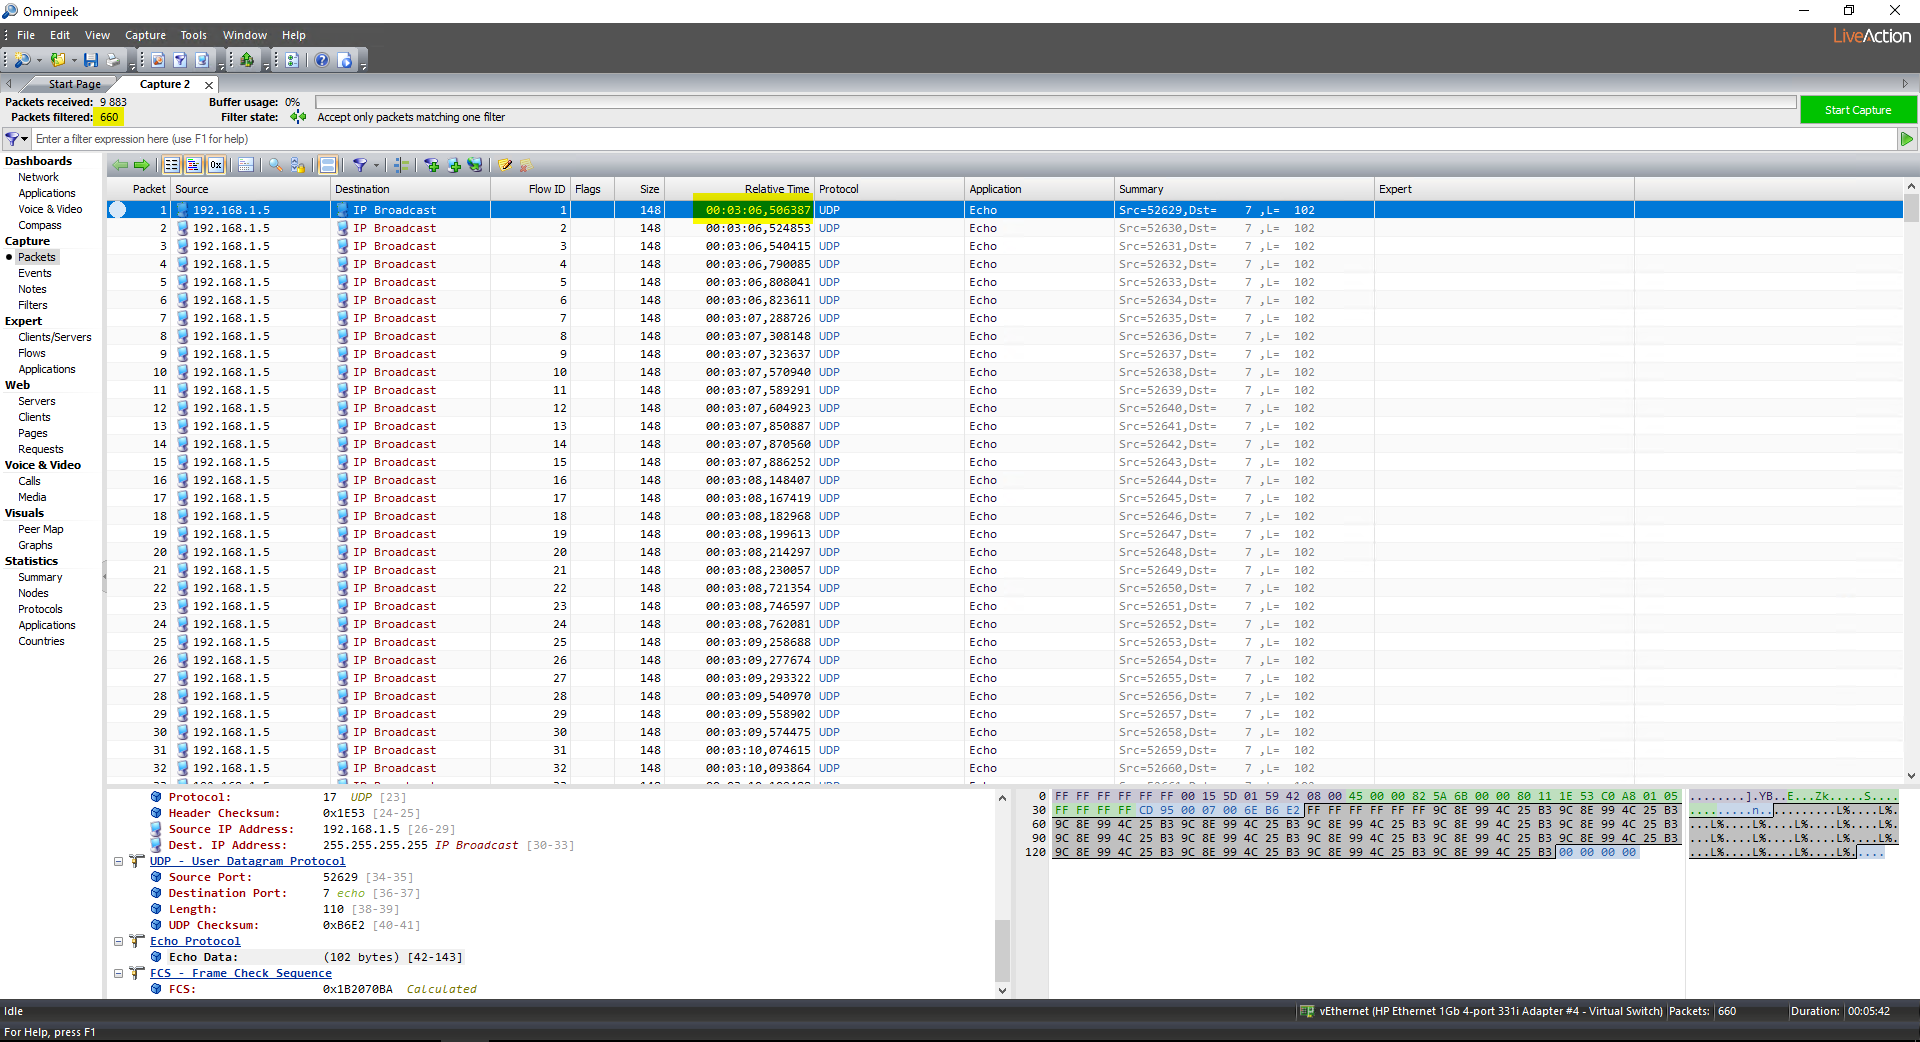Open dropdown arrow beside New Capture icon
This screenshot has height=1042, width=1920.
point(39,61)
